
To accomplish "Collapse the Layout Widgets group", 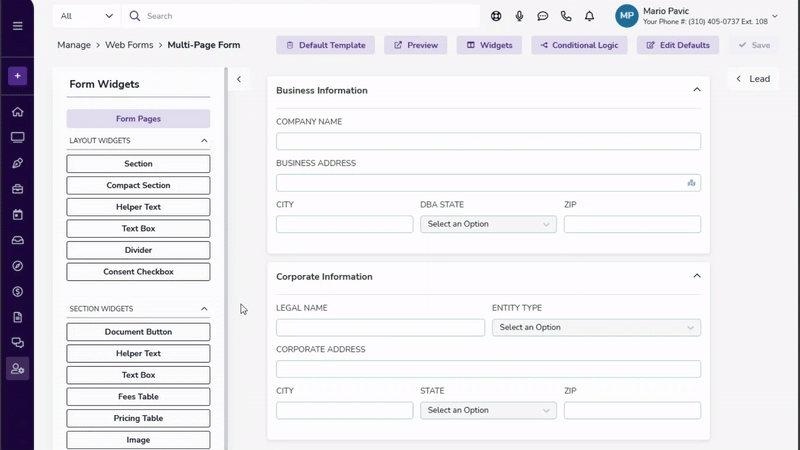I will click(204, 141).
